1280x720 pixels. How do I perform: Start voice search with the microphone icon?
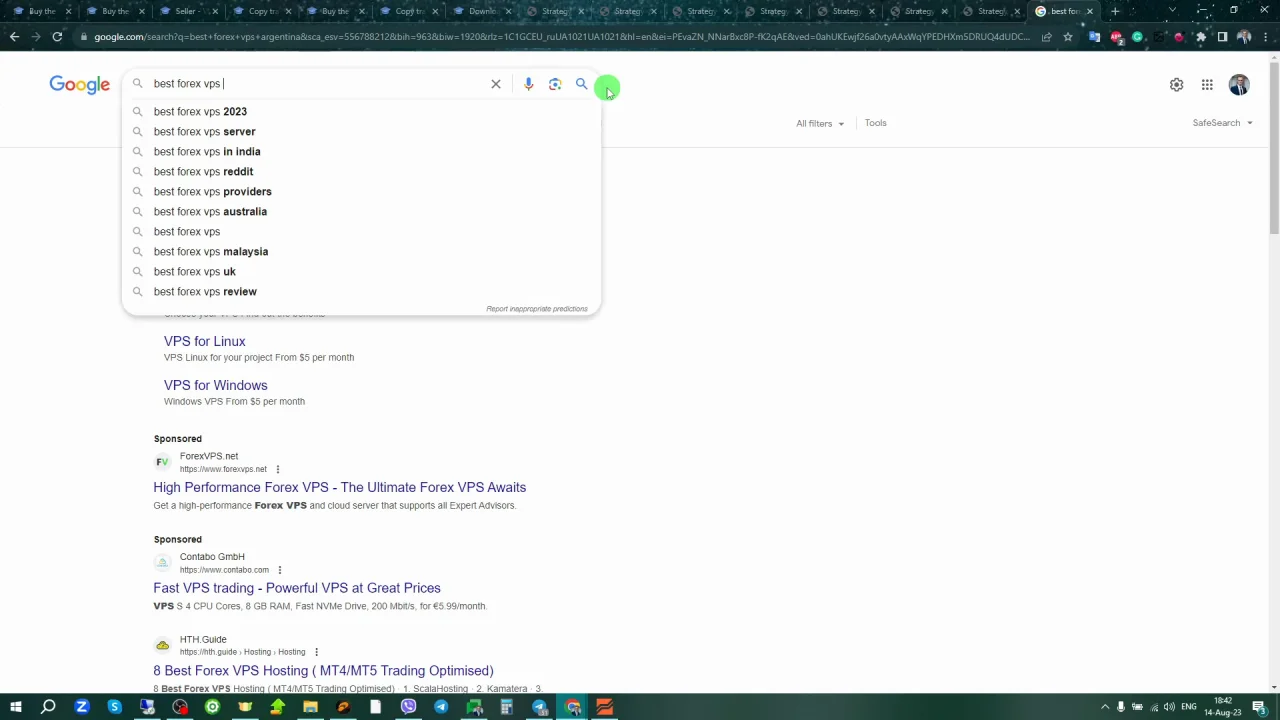[x=528, y=84]
